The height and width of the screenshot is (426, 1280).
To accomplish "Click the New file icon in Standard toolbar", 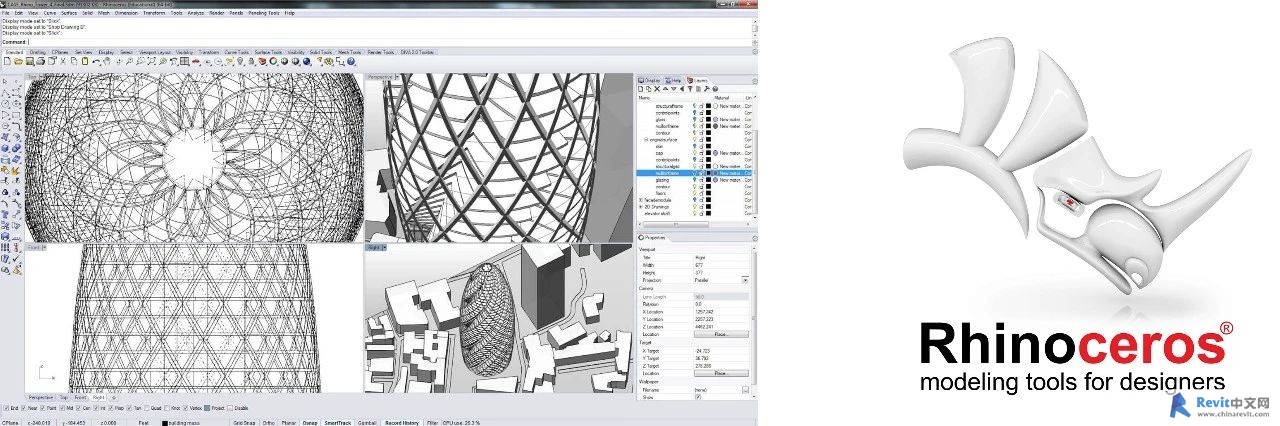I will pyautogui.click(x=7, y=61).
